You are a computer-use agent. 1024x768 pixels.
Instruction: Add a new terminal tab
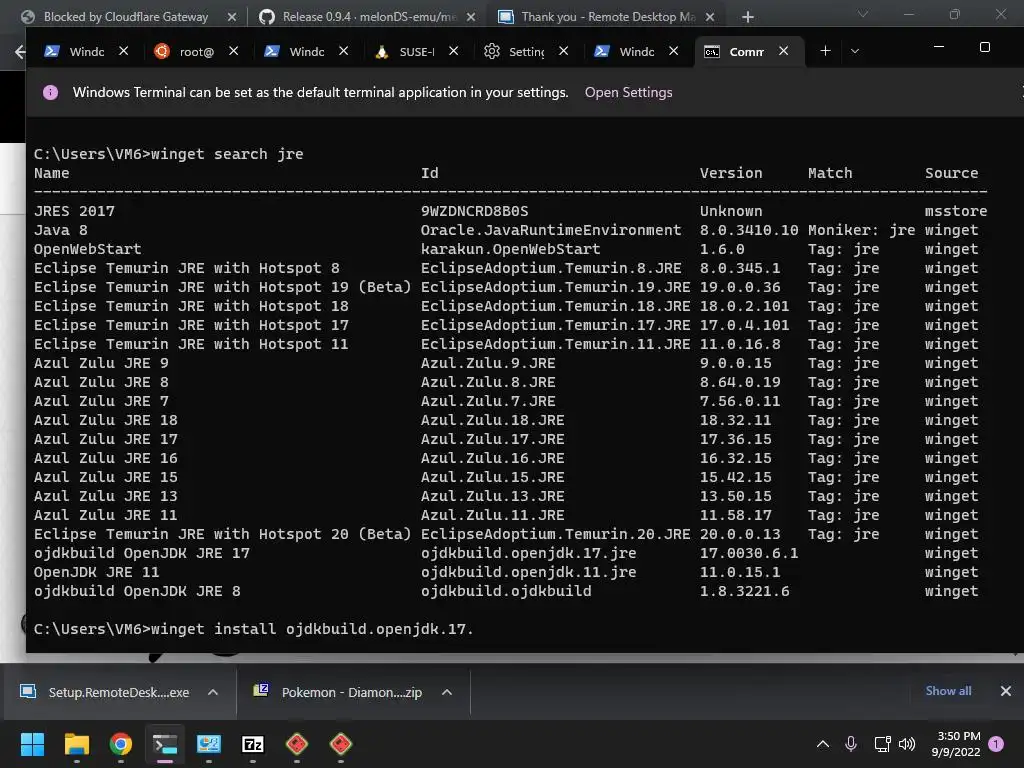[x=825, y=51]
